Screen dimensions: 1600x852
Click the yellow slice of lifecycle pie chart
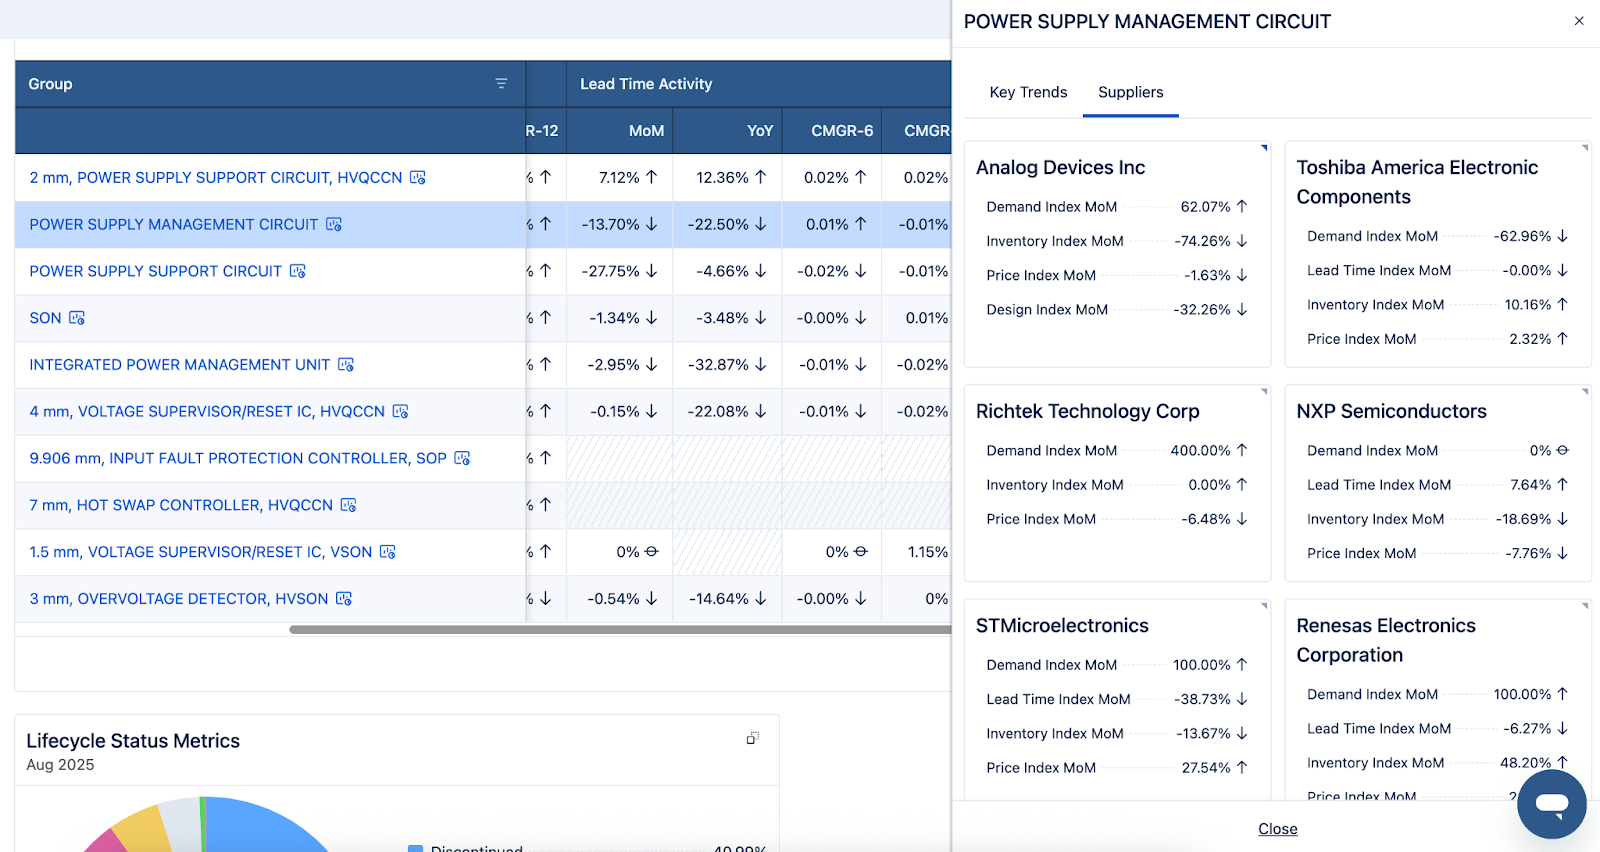pyautogui.click(x=145, y=829)
